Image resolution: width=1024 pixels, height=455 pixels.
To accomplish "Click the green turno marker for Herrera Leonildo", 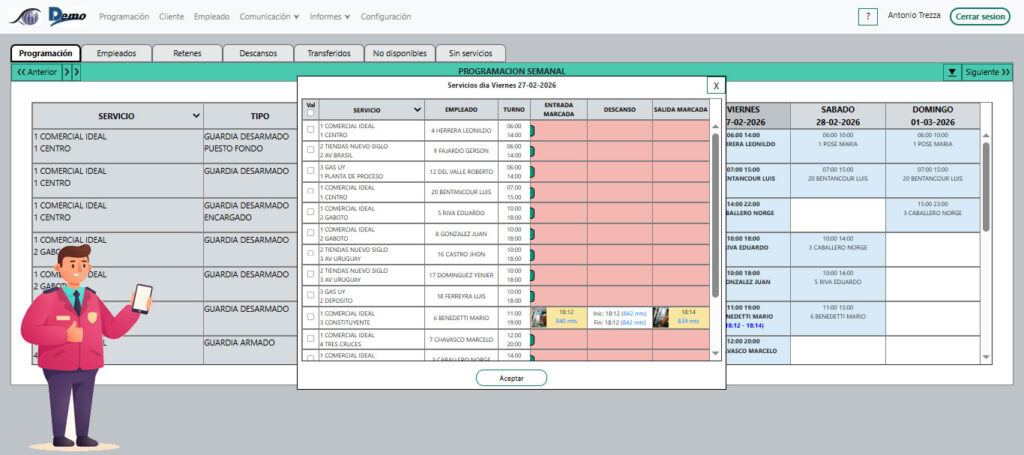I will [531, 129].
